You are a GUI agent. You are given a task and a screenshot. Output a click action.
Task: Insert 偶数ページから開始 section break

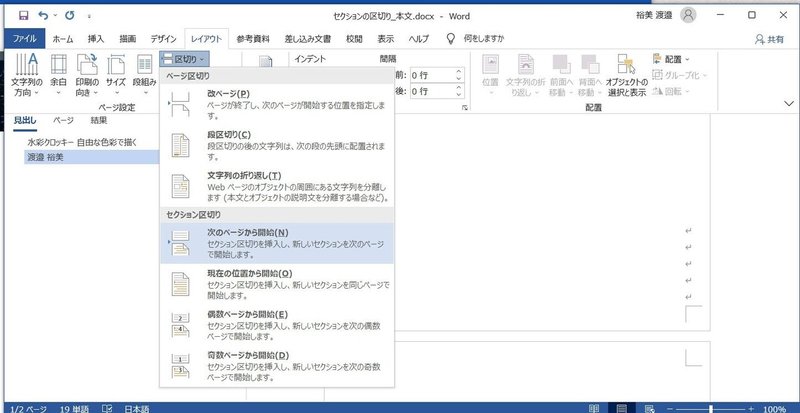point(277,325)
